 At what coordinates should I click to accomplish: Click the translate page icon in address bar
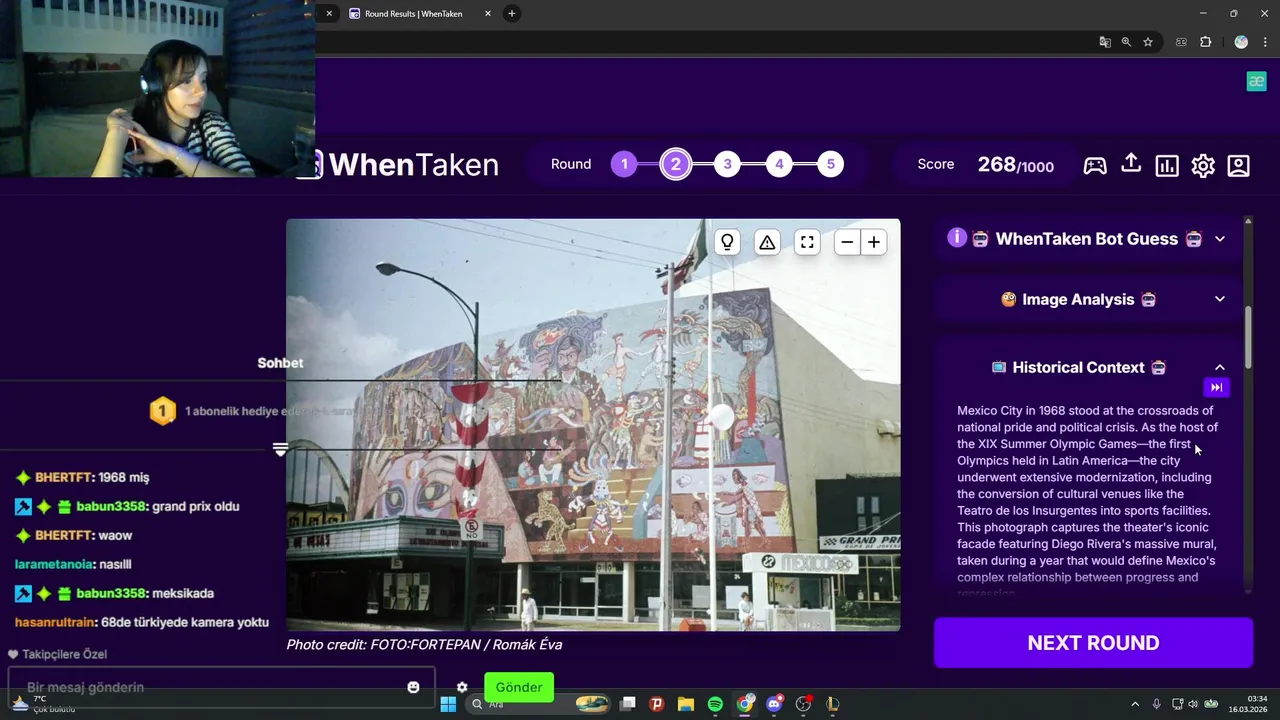[x=1105, y=42]
